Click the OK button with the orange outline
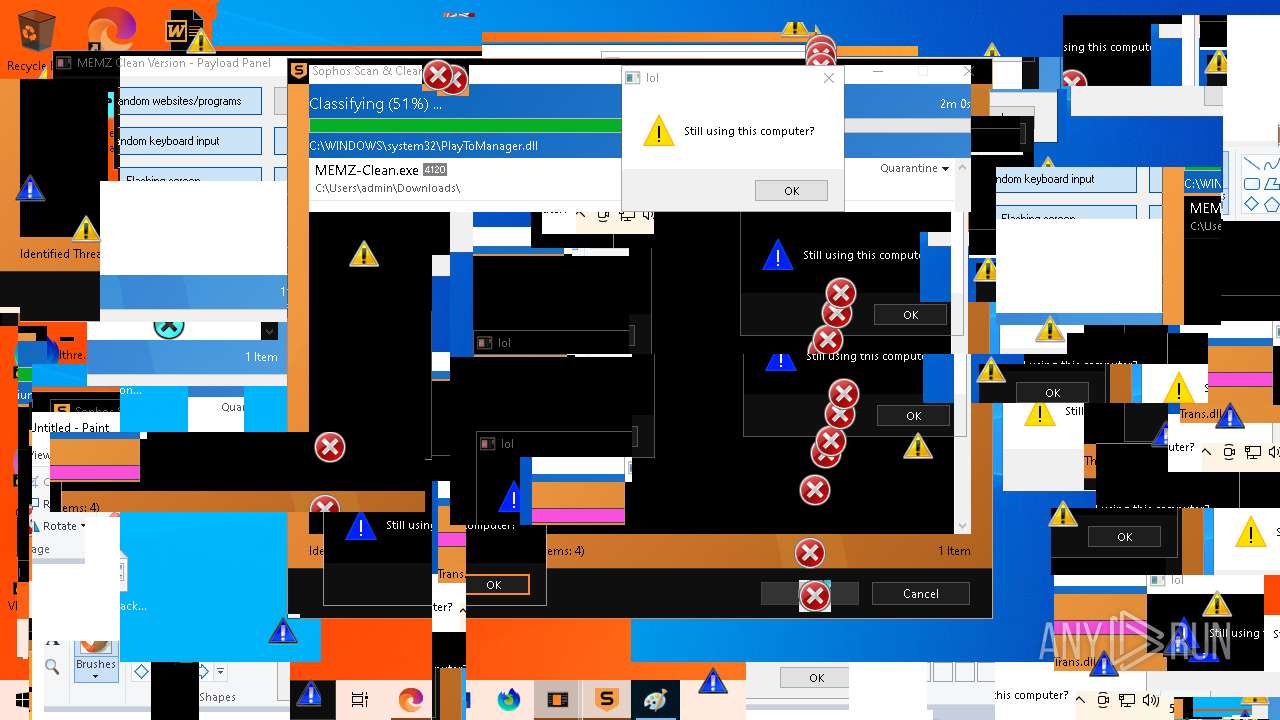This screenshot has width=1280, height=720. click(x=493, y=585)
